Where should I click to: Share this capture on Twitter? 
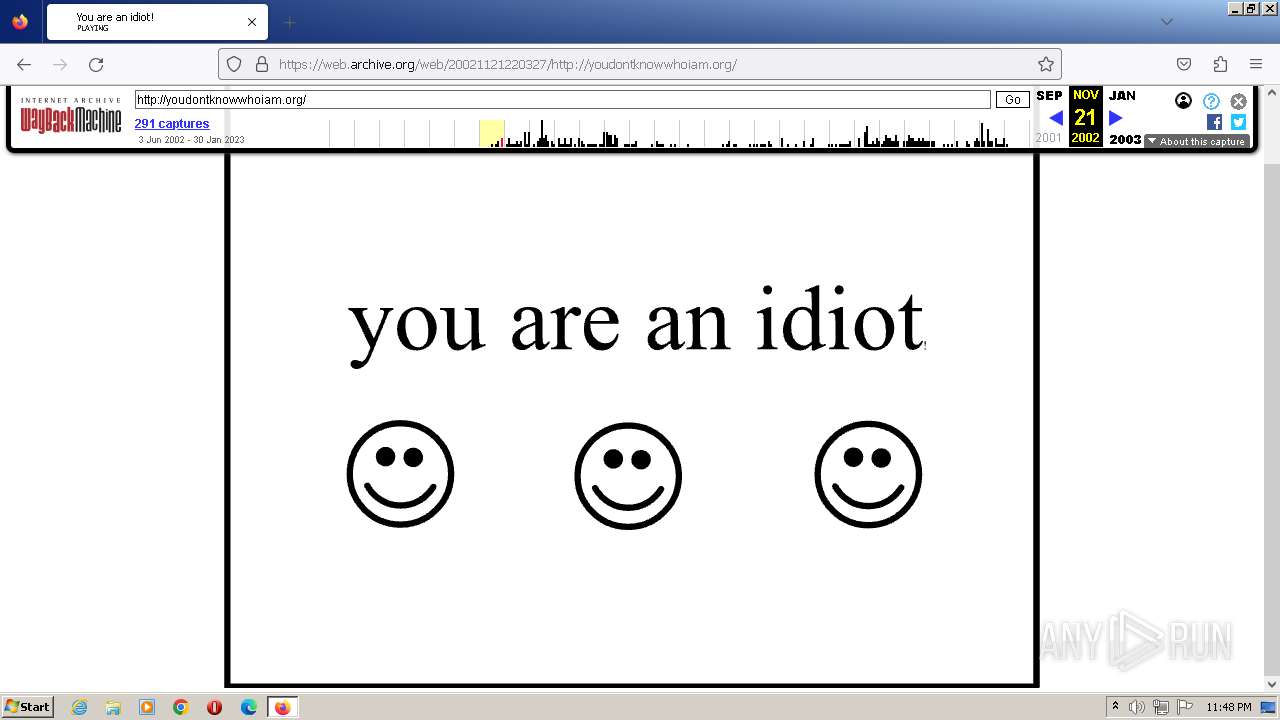tap(1238, 122)
